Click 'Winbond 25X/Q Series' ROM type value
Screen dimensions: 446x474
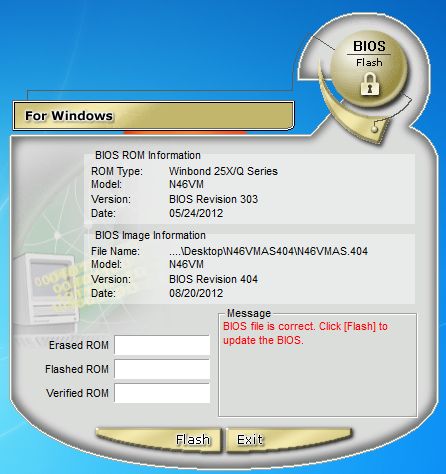pyautogui.click(x=223, y=171)
